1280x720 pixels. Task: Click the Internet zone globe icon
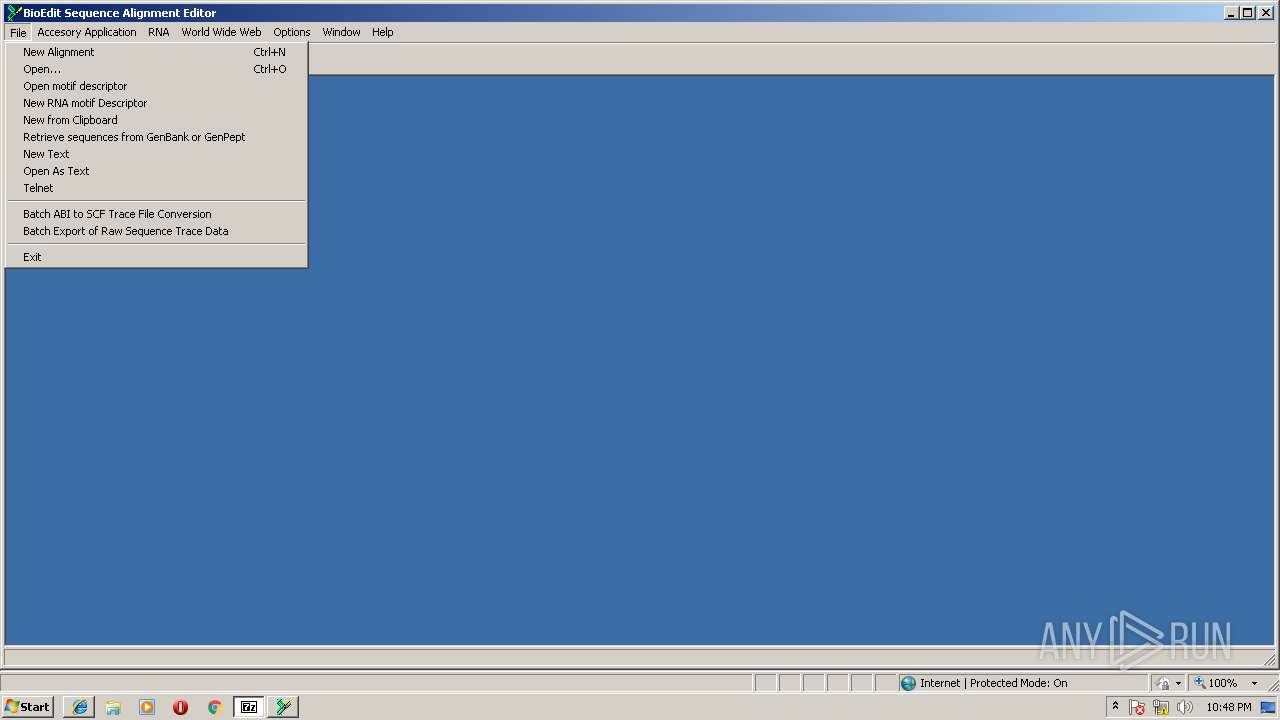point(908,683)
